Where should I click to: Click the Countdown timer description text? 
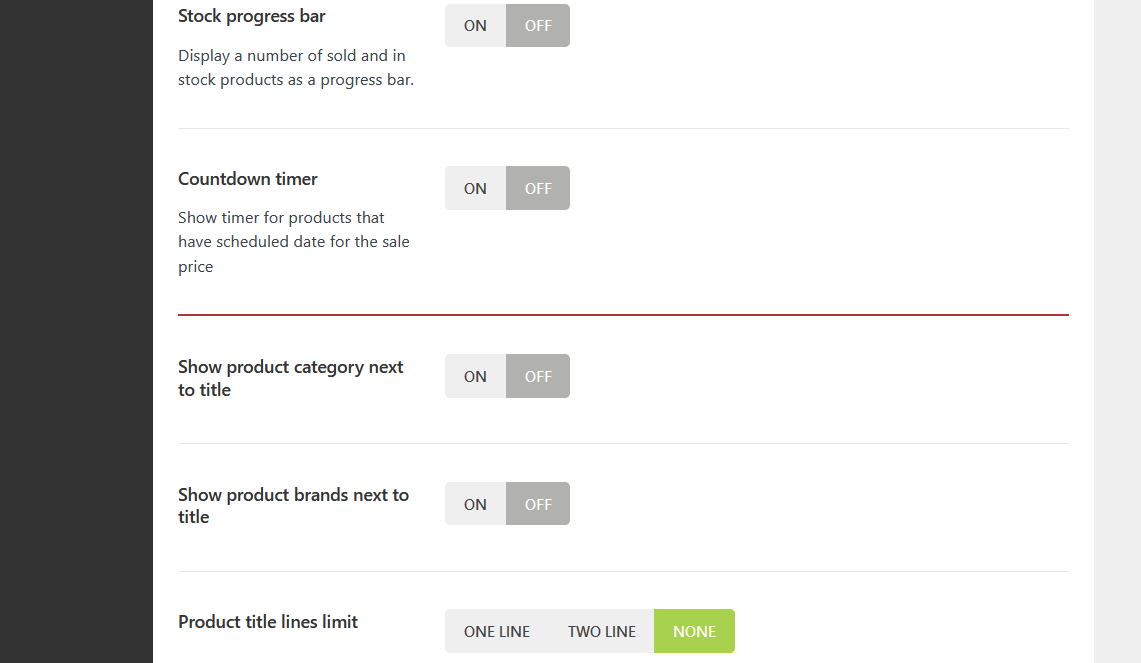(293, 242)
